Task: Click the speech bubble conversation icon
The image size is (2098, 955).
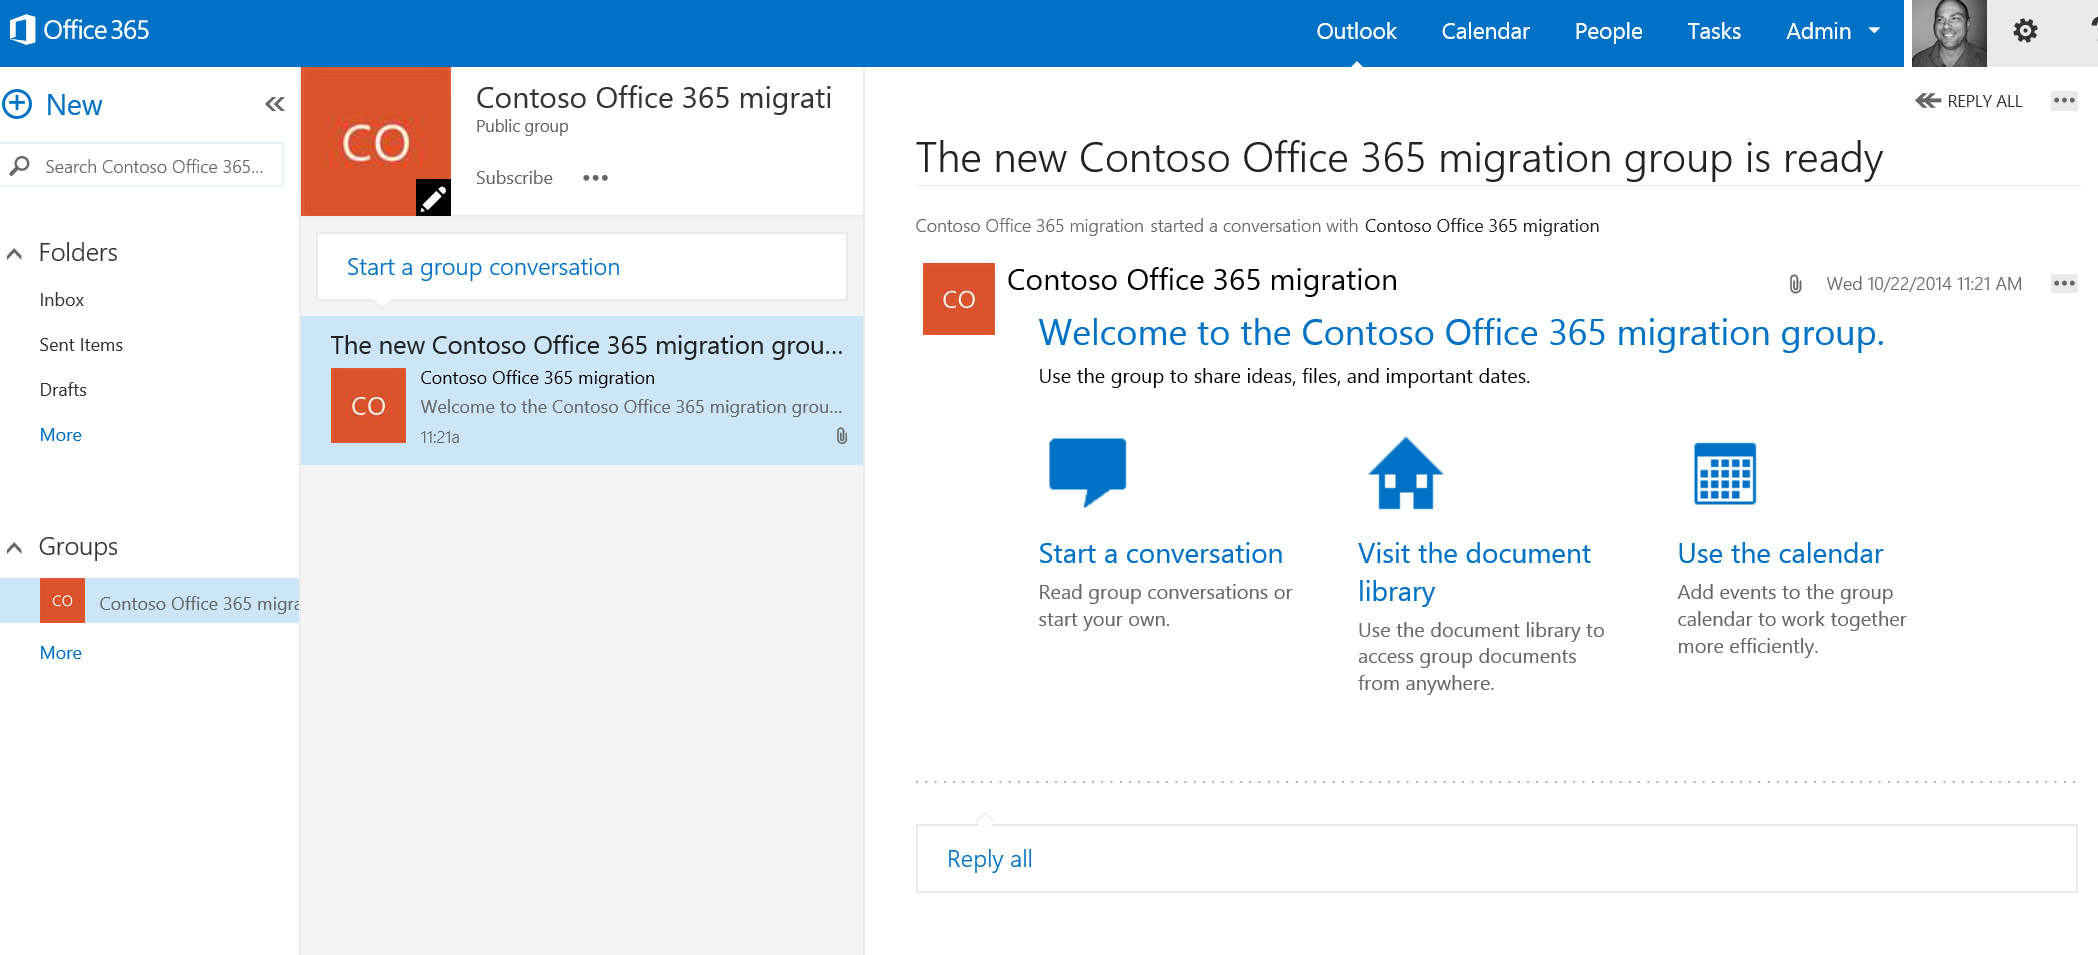Action: pyautogui.click(x=1087, y=471)
